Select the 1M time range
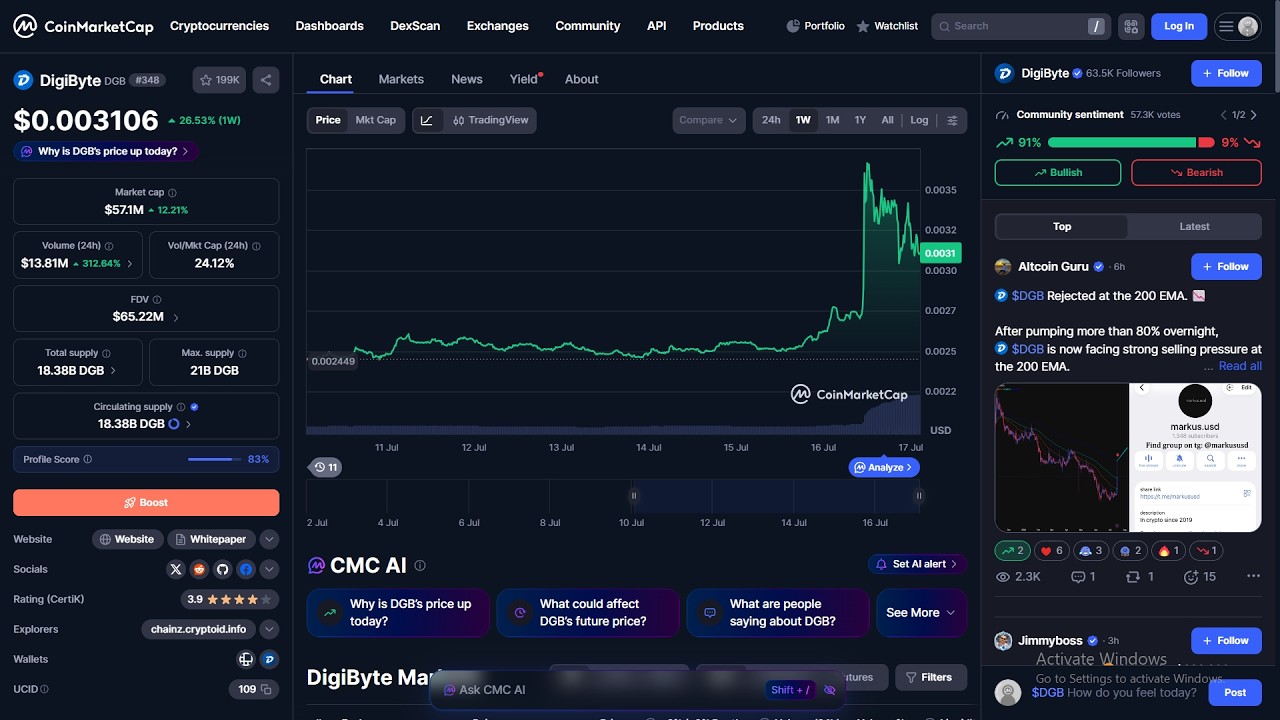The image size is (1280, 720). [832, 120]
